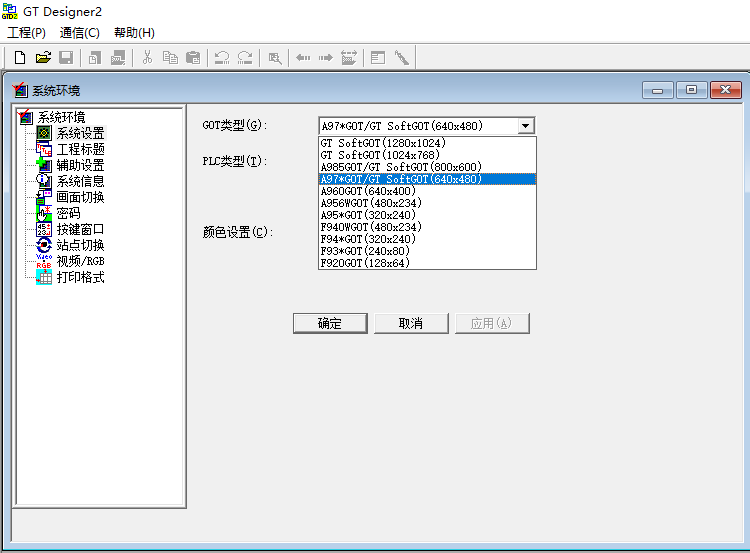
Task: Click the preview magnifier toolbar icon
Action: point(275,58)
